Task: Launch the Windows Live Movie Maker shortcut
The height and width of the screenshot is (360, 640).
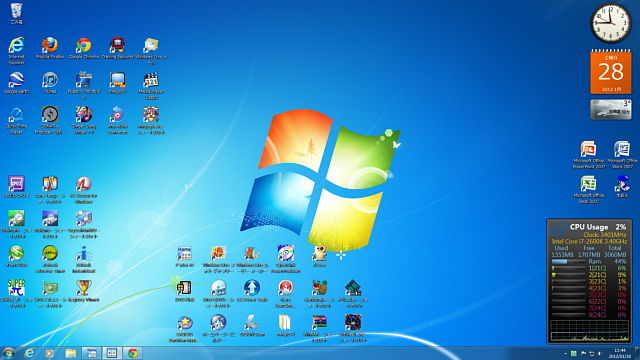Action: [x=252, y=259]
